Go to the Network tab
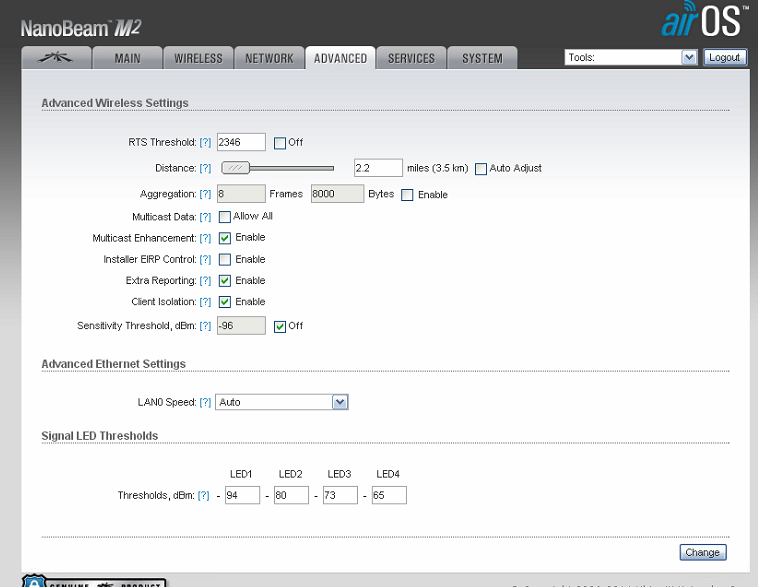758x587 pixels. [269, 58]
